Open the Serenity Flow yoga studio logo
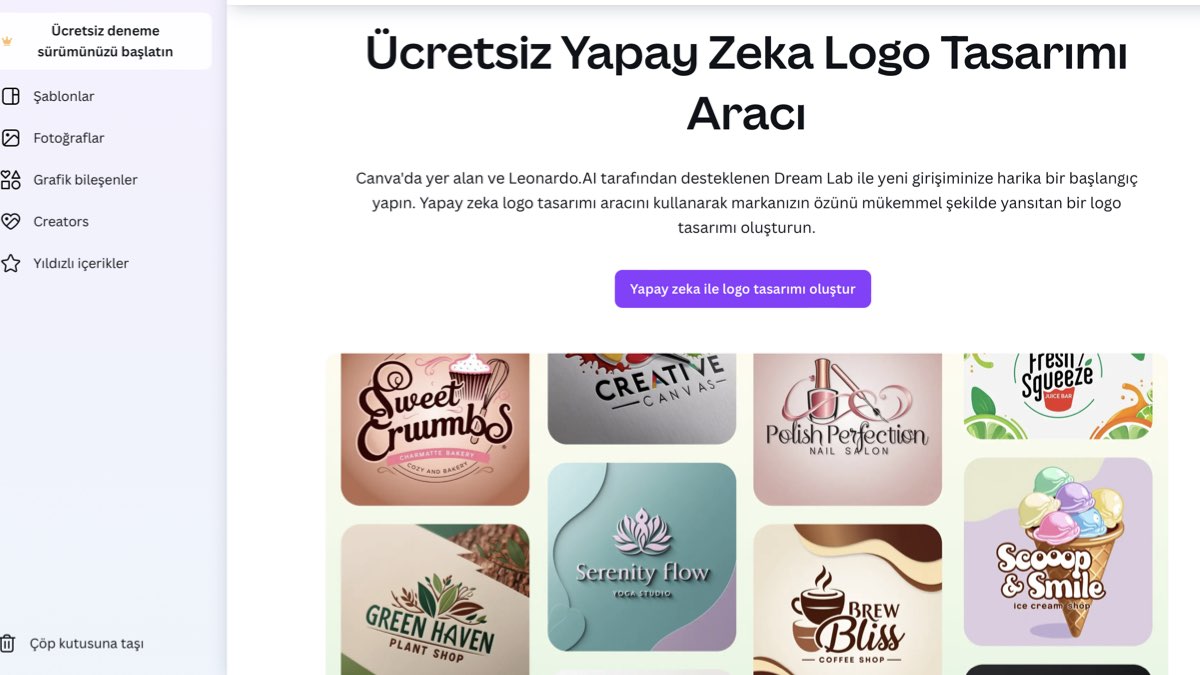The width and height of the screenshot is (1200, 675). (x=642, y=557)
